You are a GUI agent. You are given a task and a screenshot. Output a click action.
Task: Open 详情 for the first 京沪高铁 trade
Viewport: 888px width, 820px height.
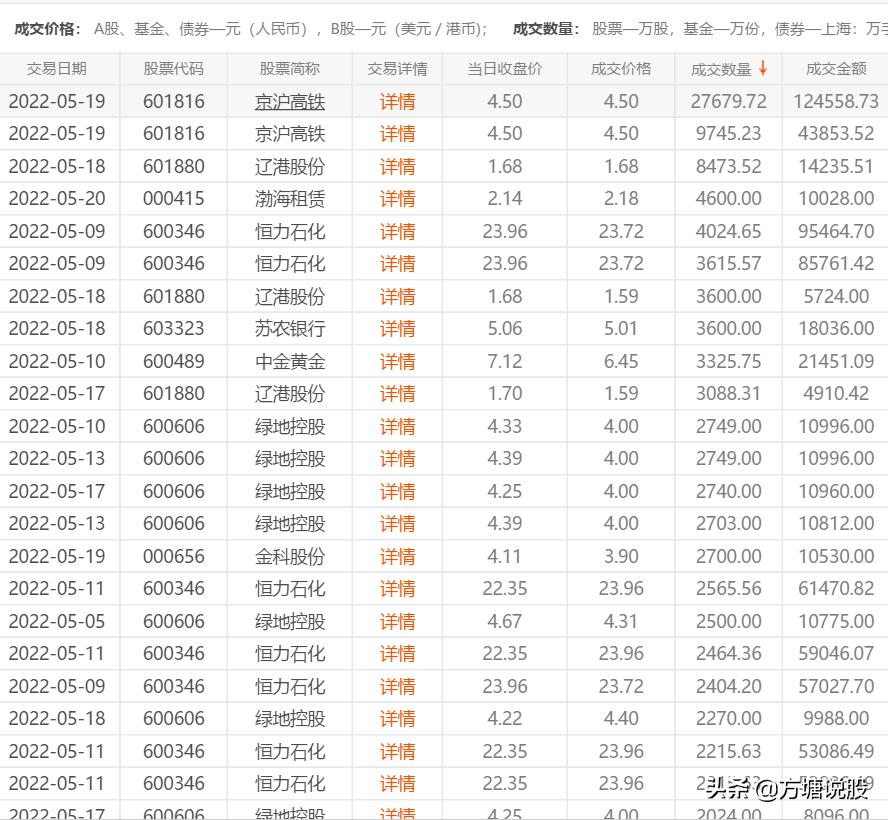point(397,101)
